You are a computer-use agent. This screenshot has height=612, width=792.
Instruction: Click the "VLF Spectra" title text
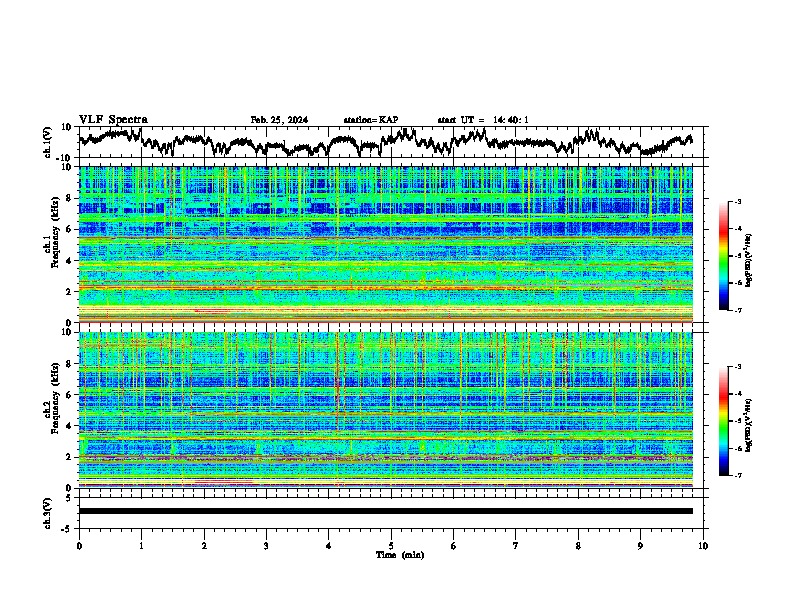point(113,120)
